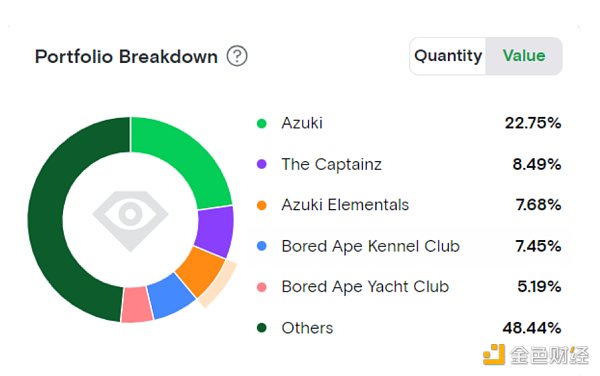Click the eye logo in chart center
Viewport: 600px width, 376px height.
click(130, 220)
